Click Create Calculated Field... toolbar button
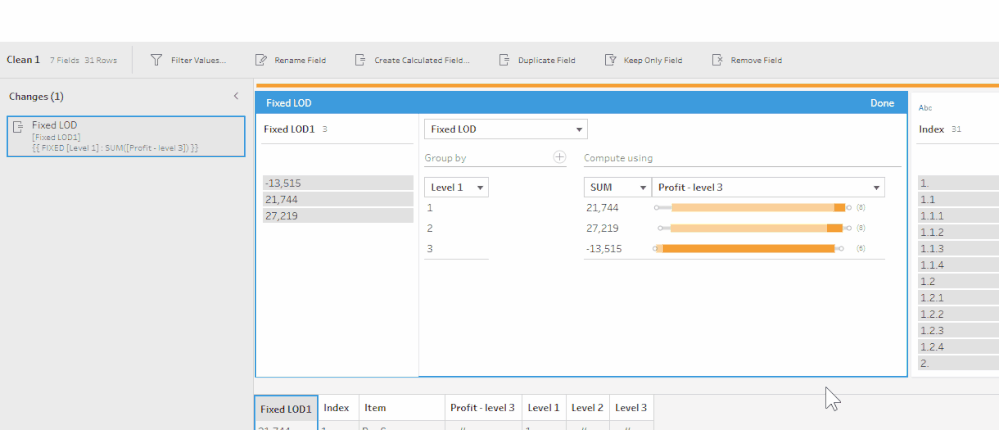The height and width of the screenshot is (430, 999). click(412, 60)
